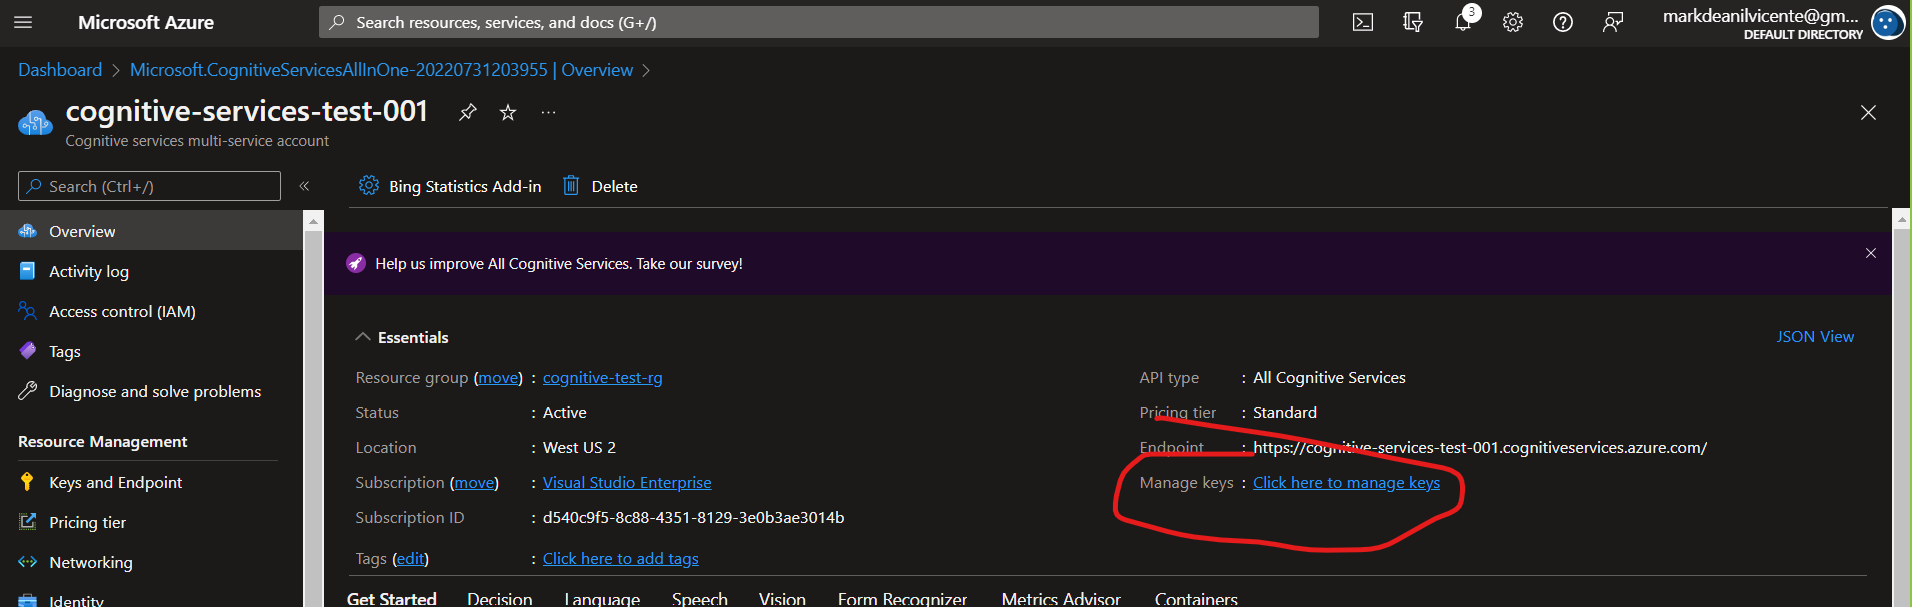Dismiss the survey banner
Screen dimensions: 1912x607
point(1871,253)
